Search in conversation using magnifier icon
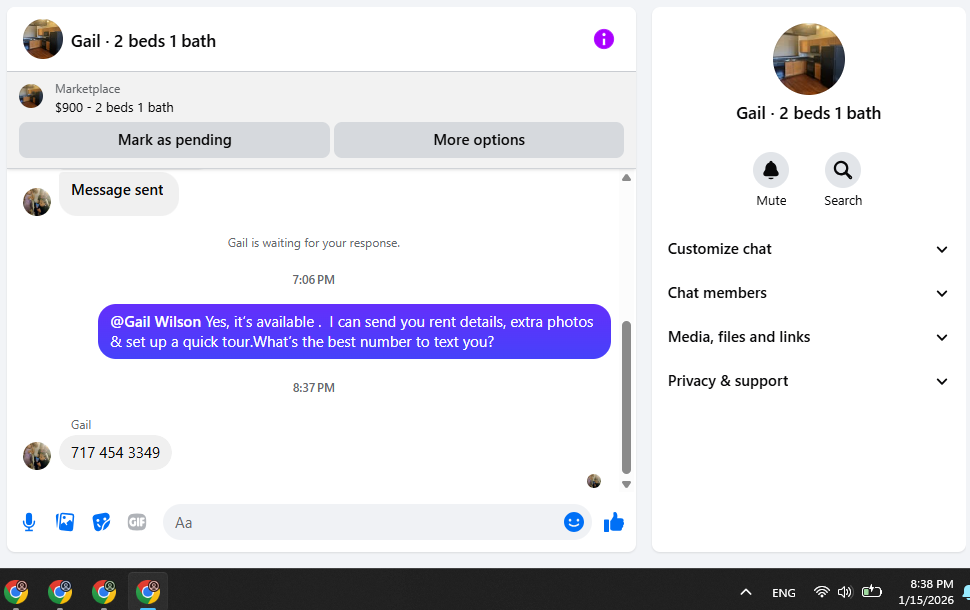This screenshot has height=610, width=970. point(842,170)
